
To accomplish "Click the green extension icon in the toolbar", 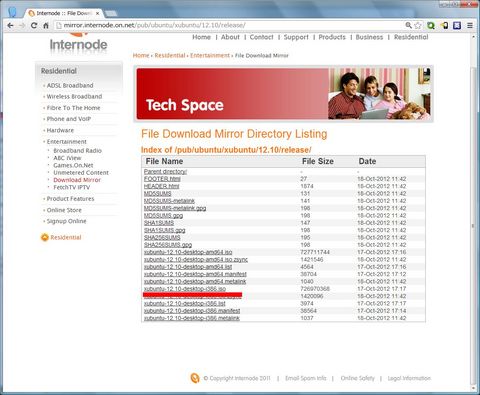I will (x=431, y=25).
